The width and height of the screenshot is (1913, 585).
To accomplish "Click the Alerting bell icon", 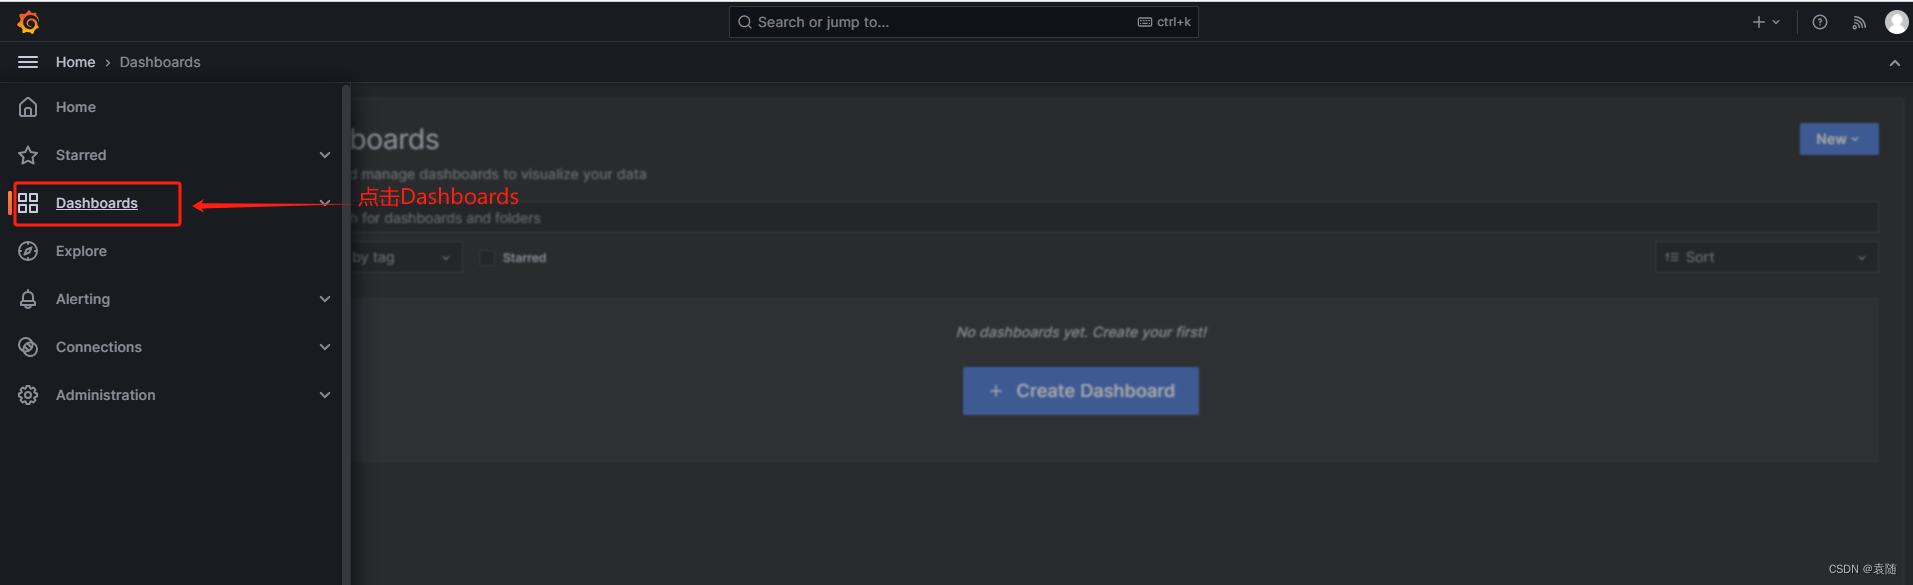I will click(x=28, y=299).
